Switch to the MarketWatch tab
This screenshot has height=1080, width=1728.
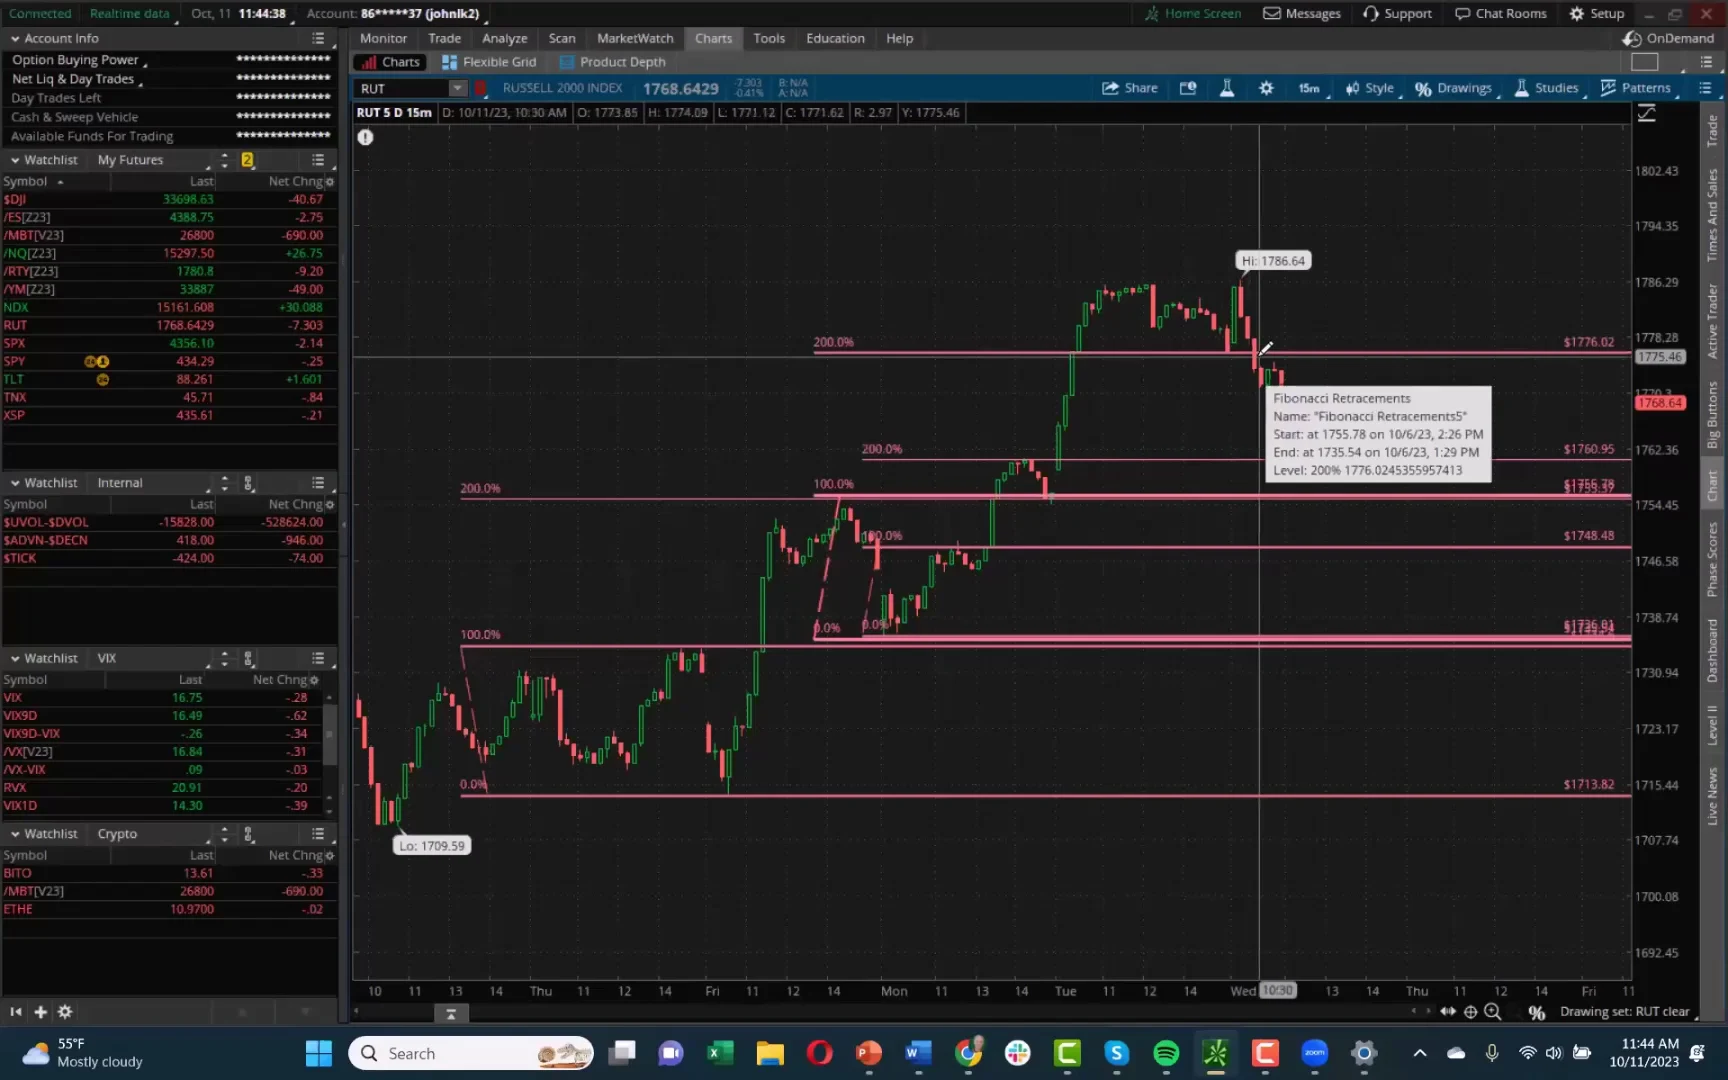635,38
